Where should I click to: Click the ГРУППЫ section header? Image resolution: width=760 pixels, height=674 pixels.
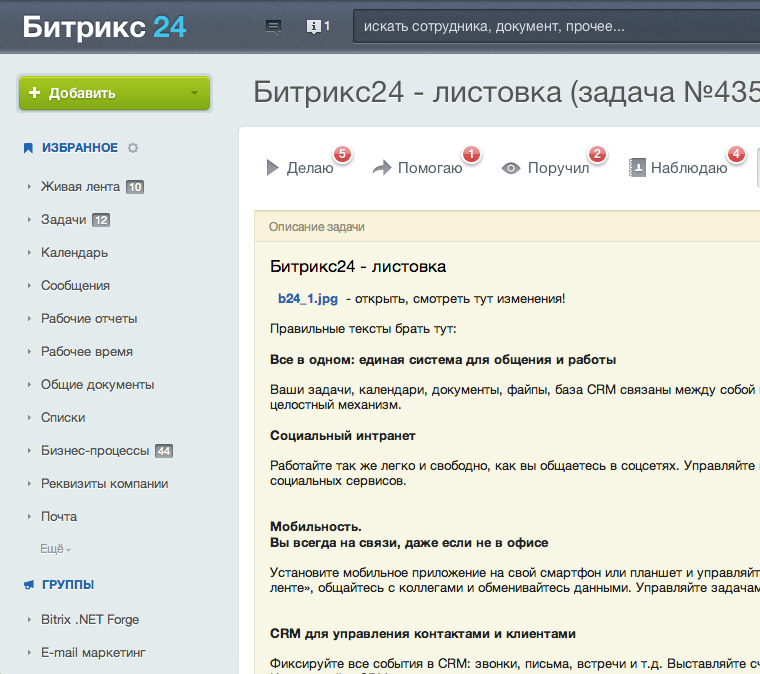point(68,585)
